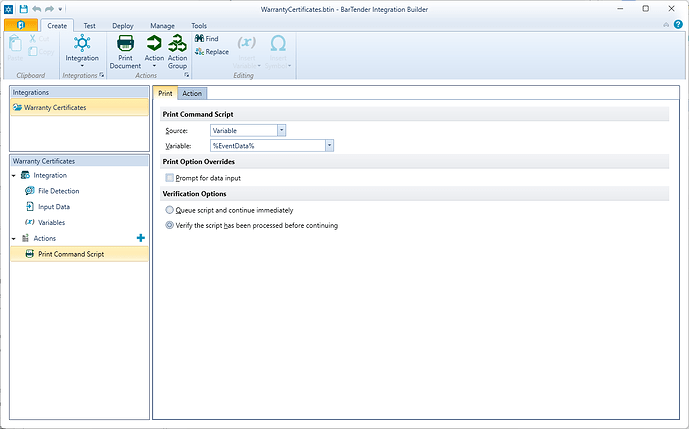This screenshot has width=689, height=429.
Task: Switch to the Action tab in properties panel
Action: [192, 93]
